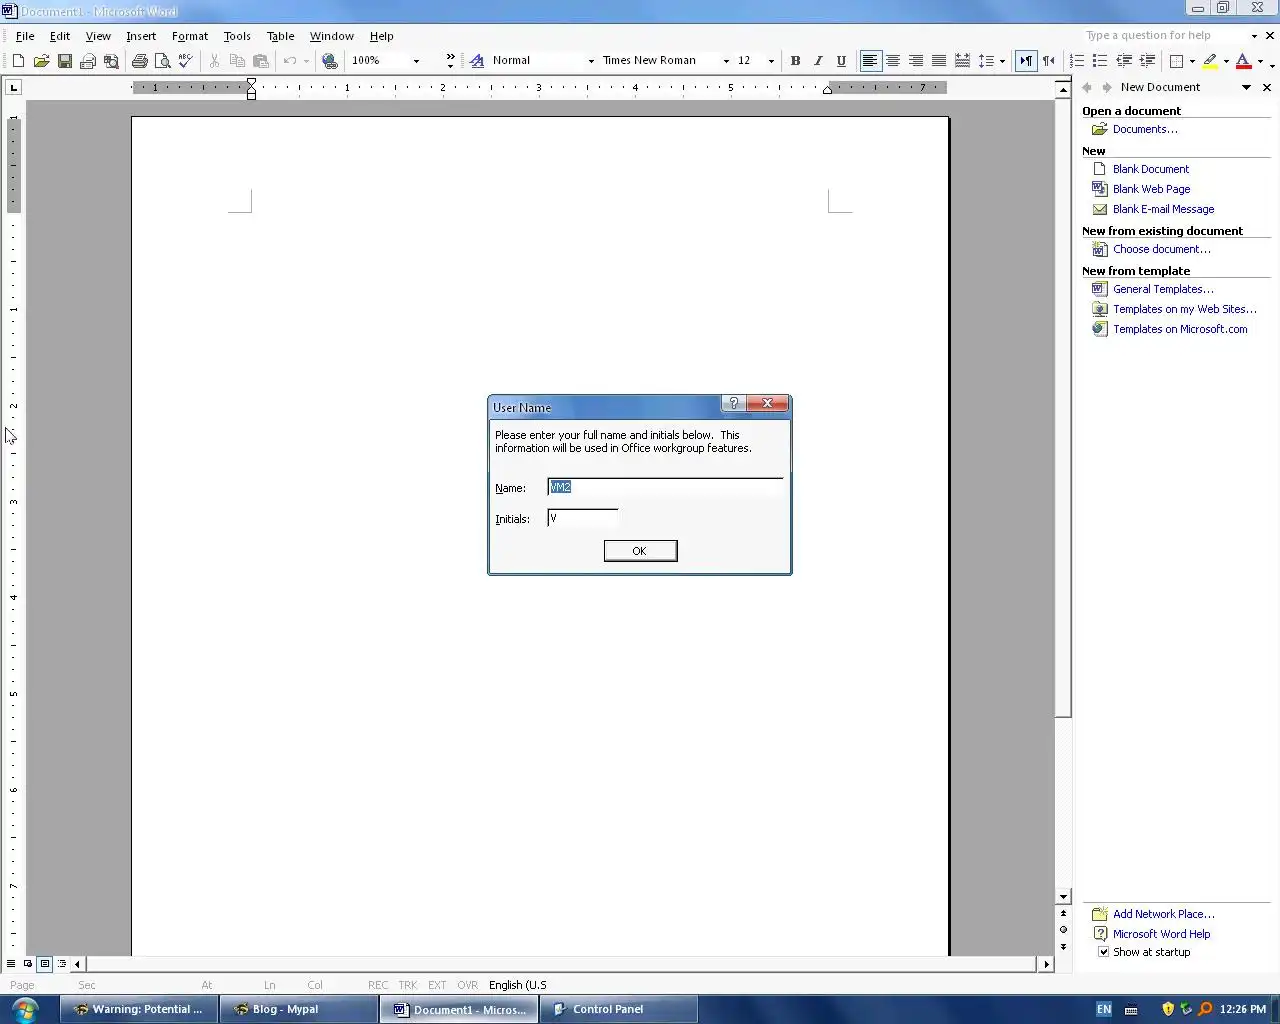Expand the Line Spacing dropdown arrow

(1002, 61)
